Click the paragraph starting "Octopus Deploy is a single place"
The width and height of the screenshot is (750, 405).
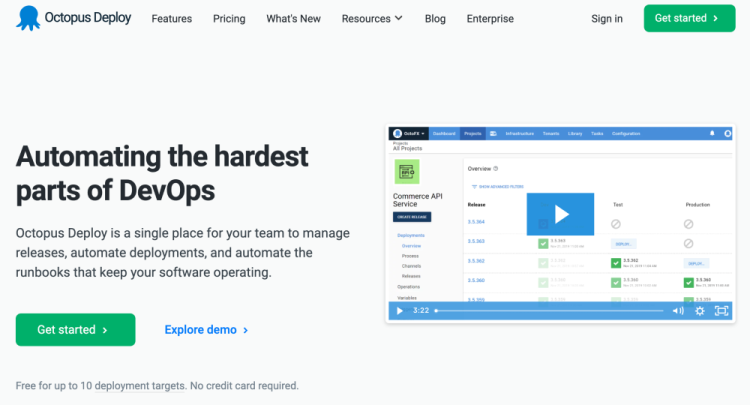(183, 252)
